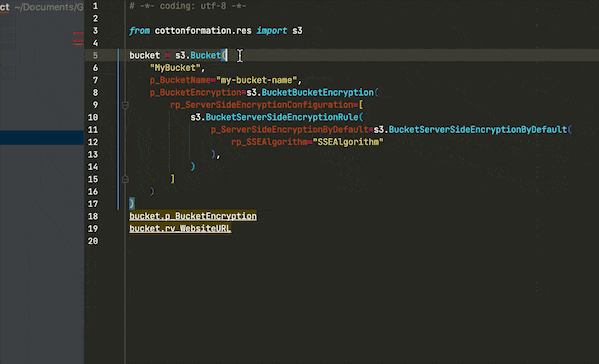The image size is (599, 364).
Task: Click line number 20 in the gutter
Action: pos(93,241)
